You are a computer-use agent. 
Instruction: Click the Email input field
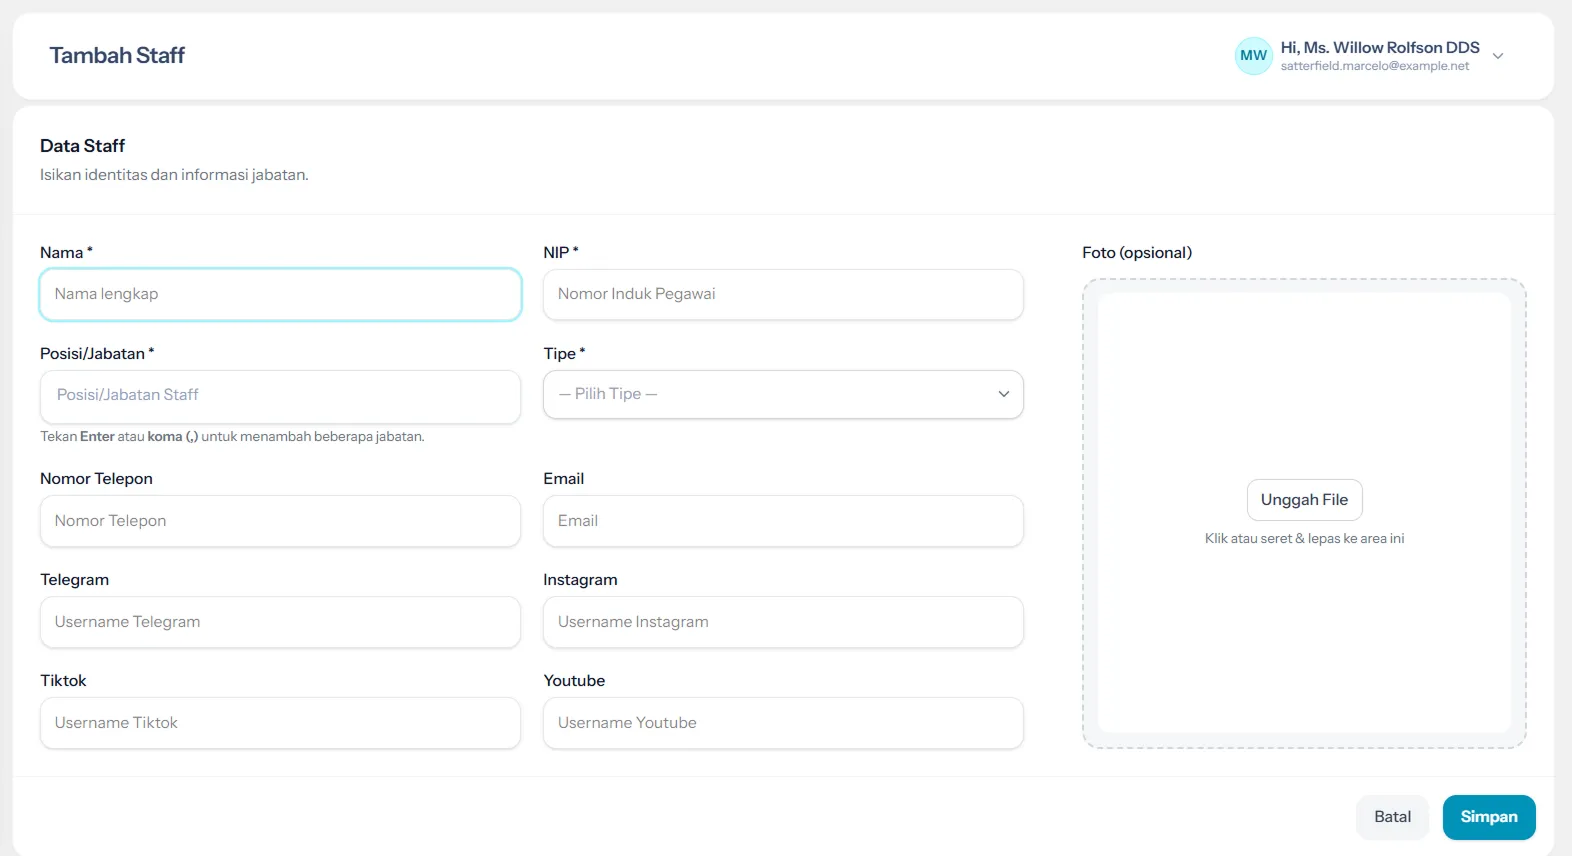click(783, 521)
